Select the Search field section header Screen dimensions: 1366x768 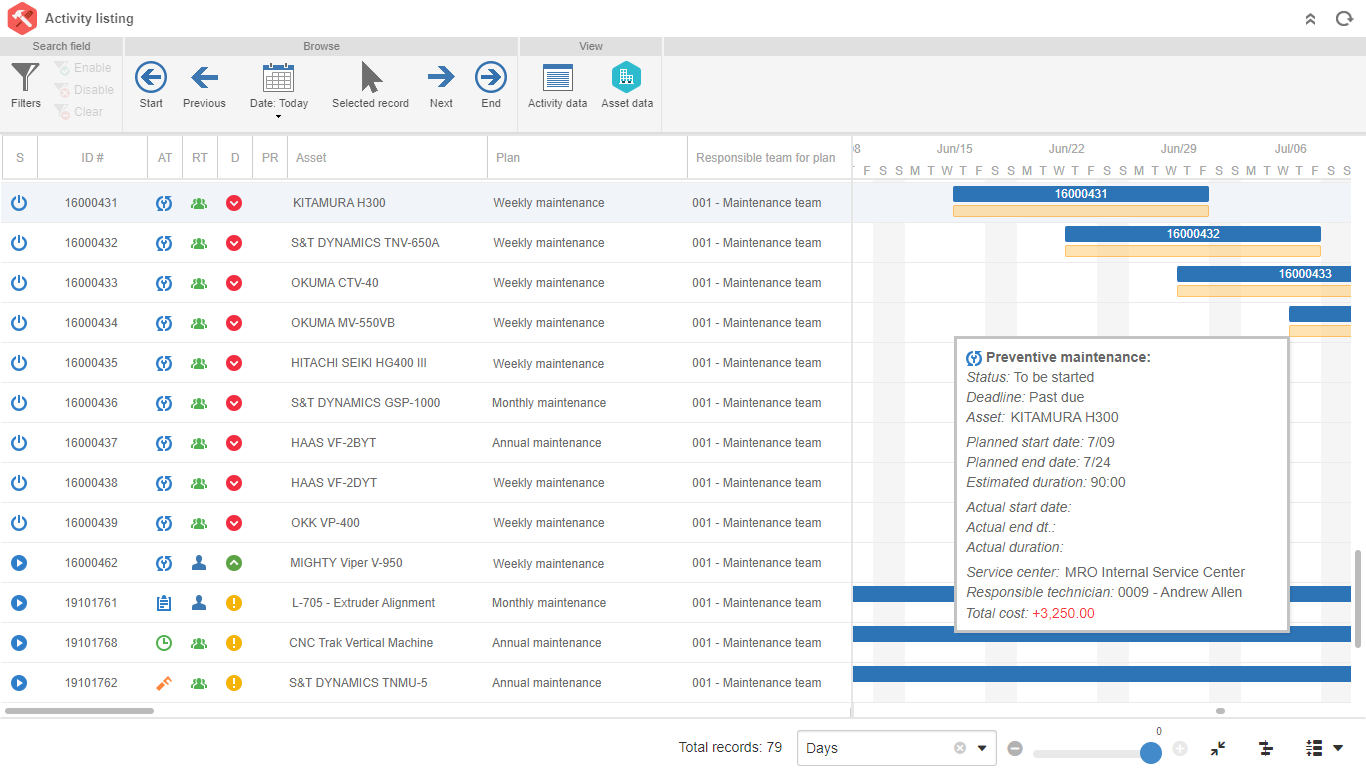(x=61, y=46)
